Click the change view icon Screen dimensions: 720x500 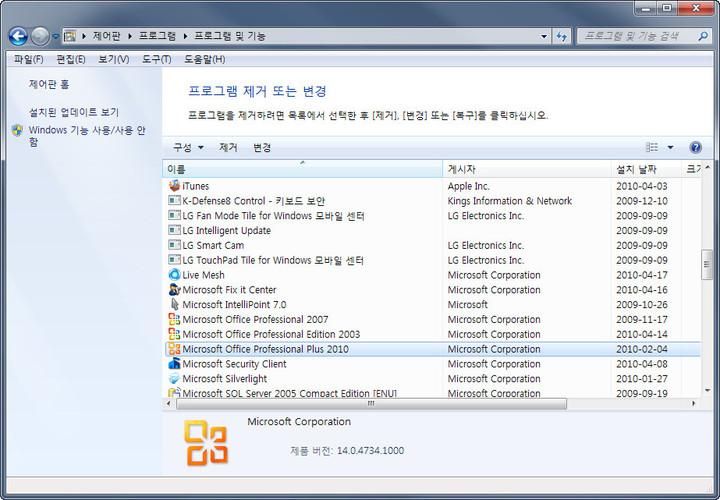click(652, 147)
